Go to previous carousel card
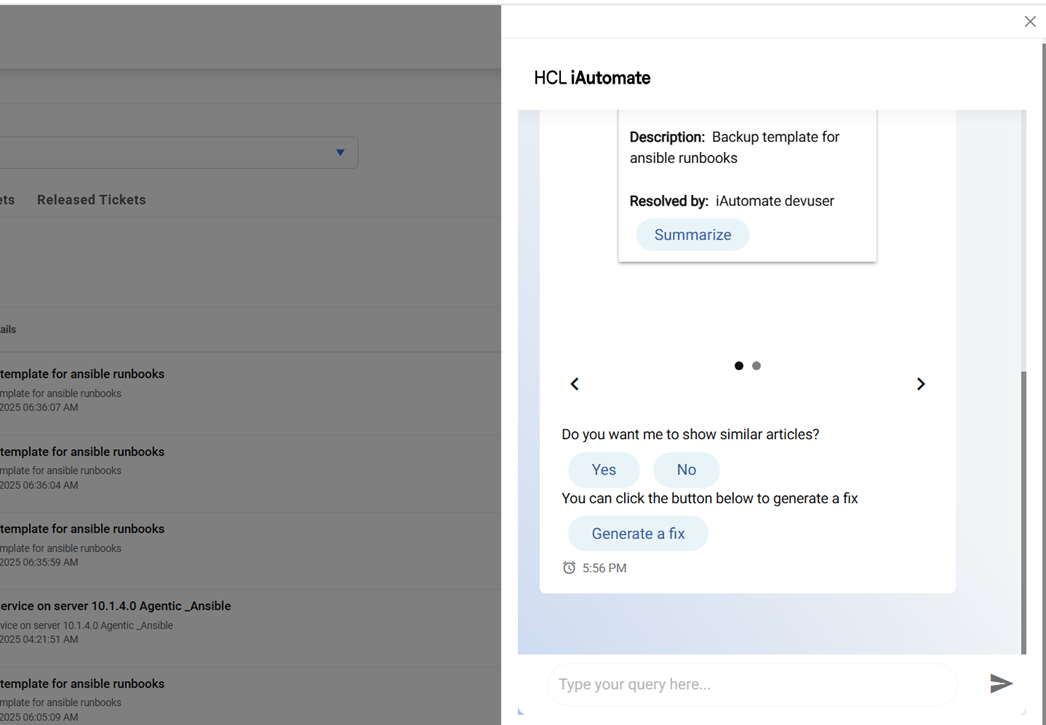 point(575,384)
